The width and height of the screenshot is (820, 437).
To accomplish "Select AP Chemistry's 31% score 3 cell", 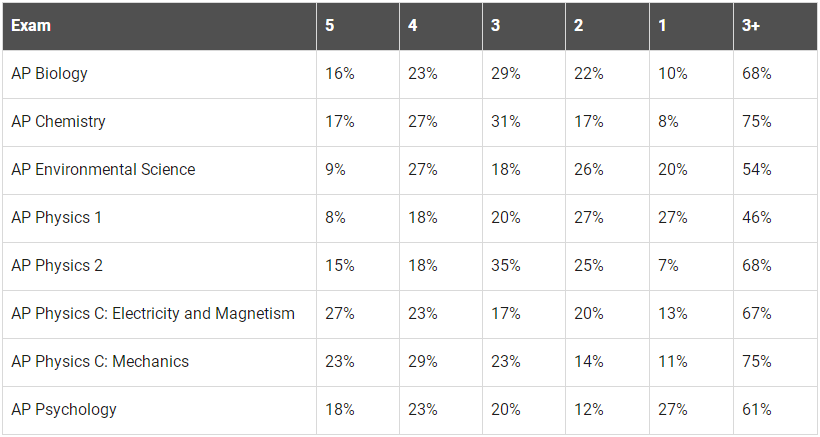I will [x=506, y=122].
